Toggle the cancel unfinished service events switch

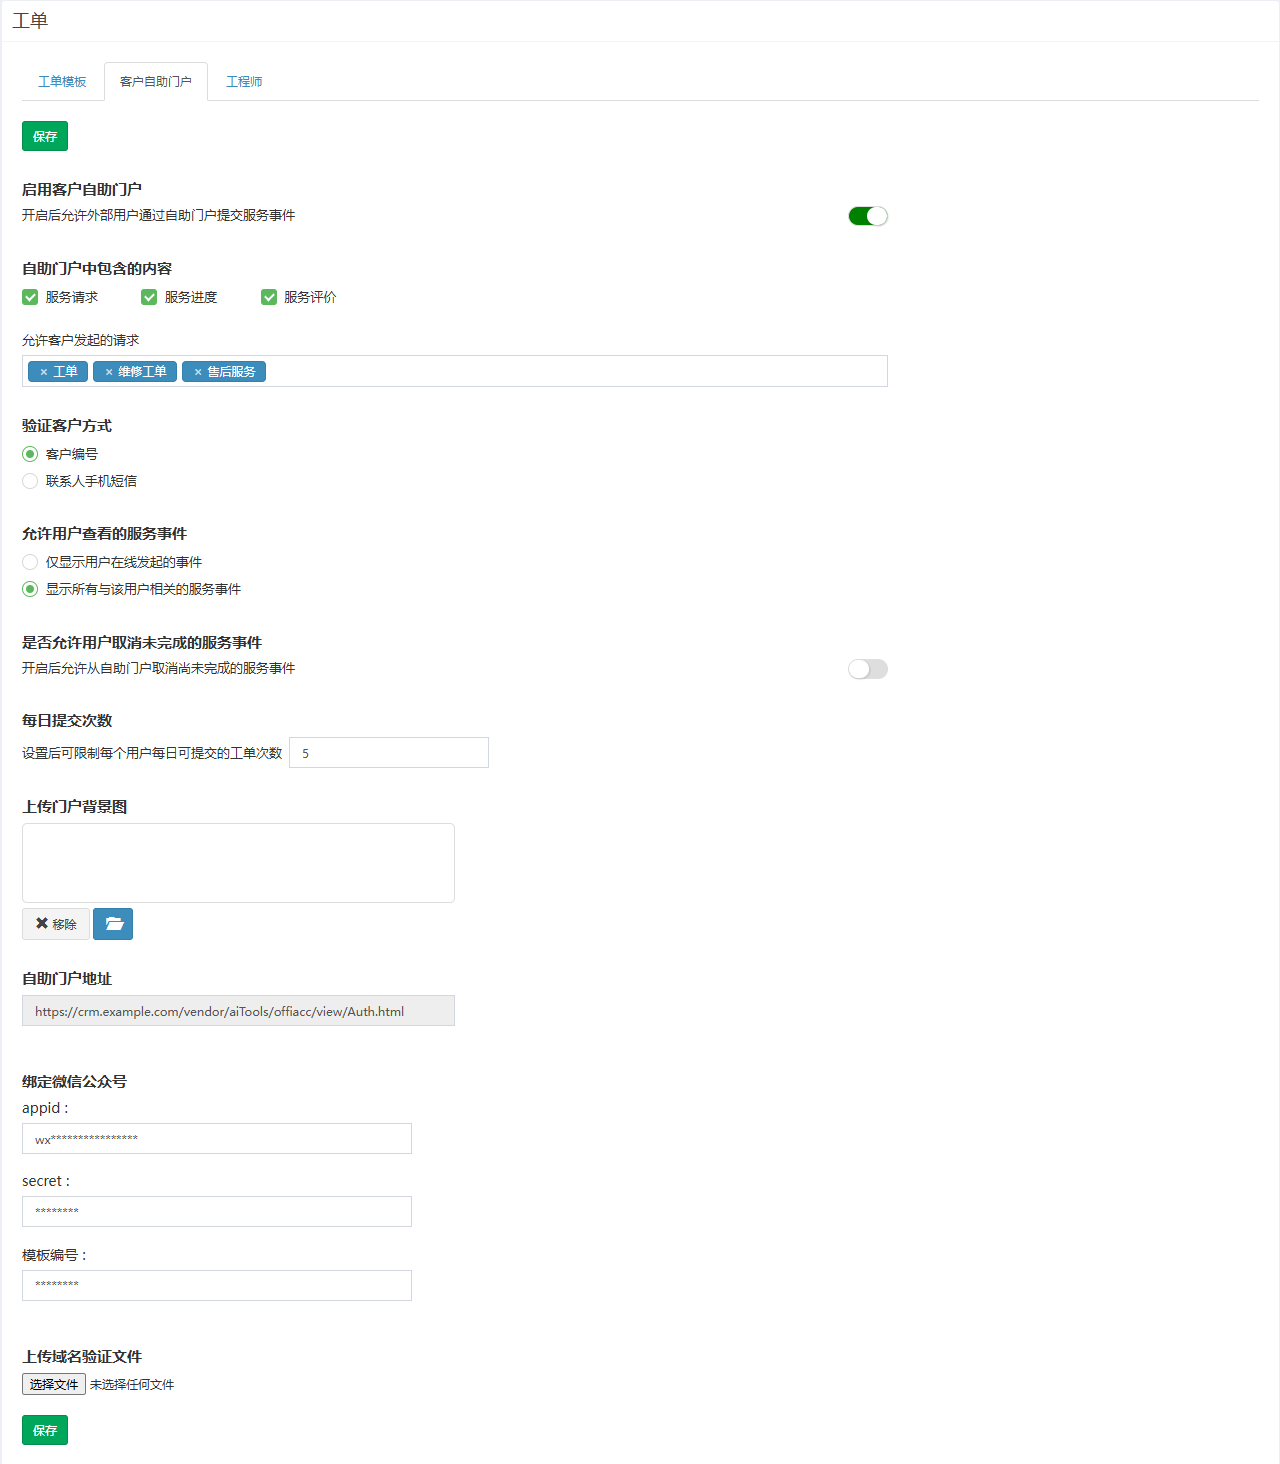coord(868,669)
